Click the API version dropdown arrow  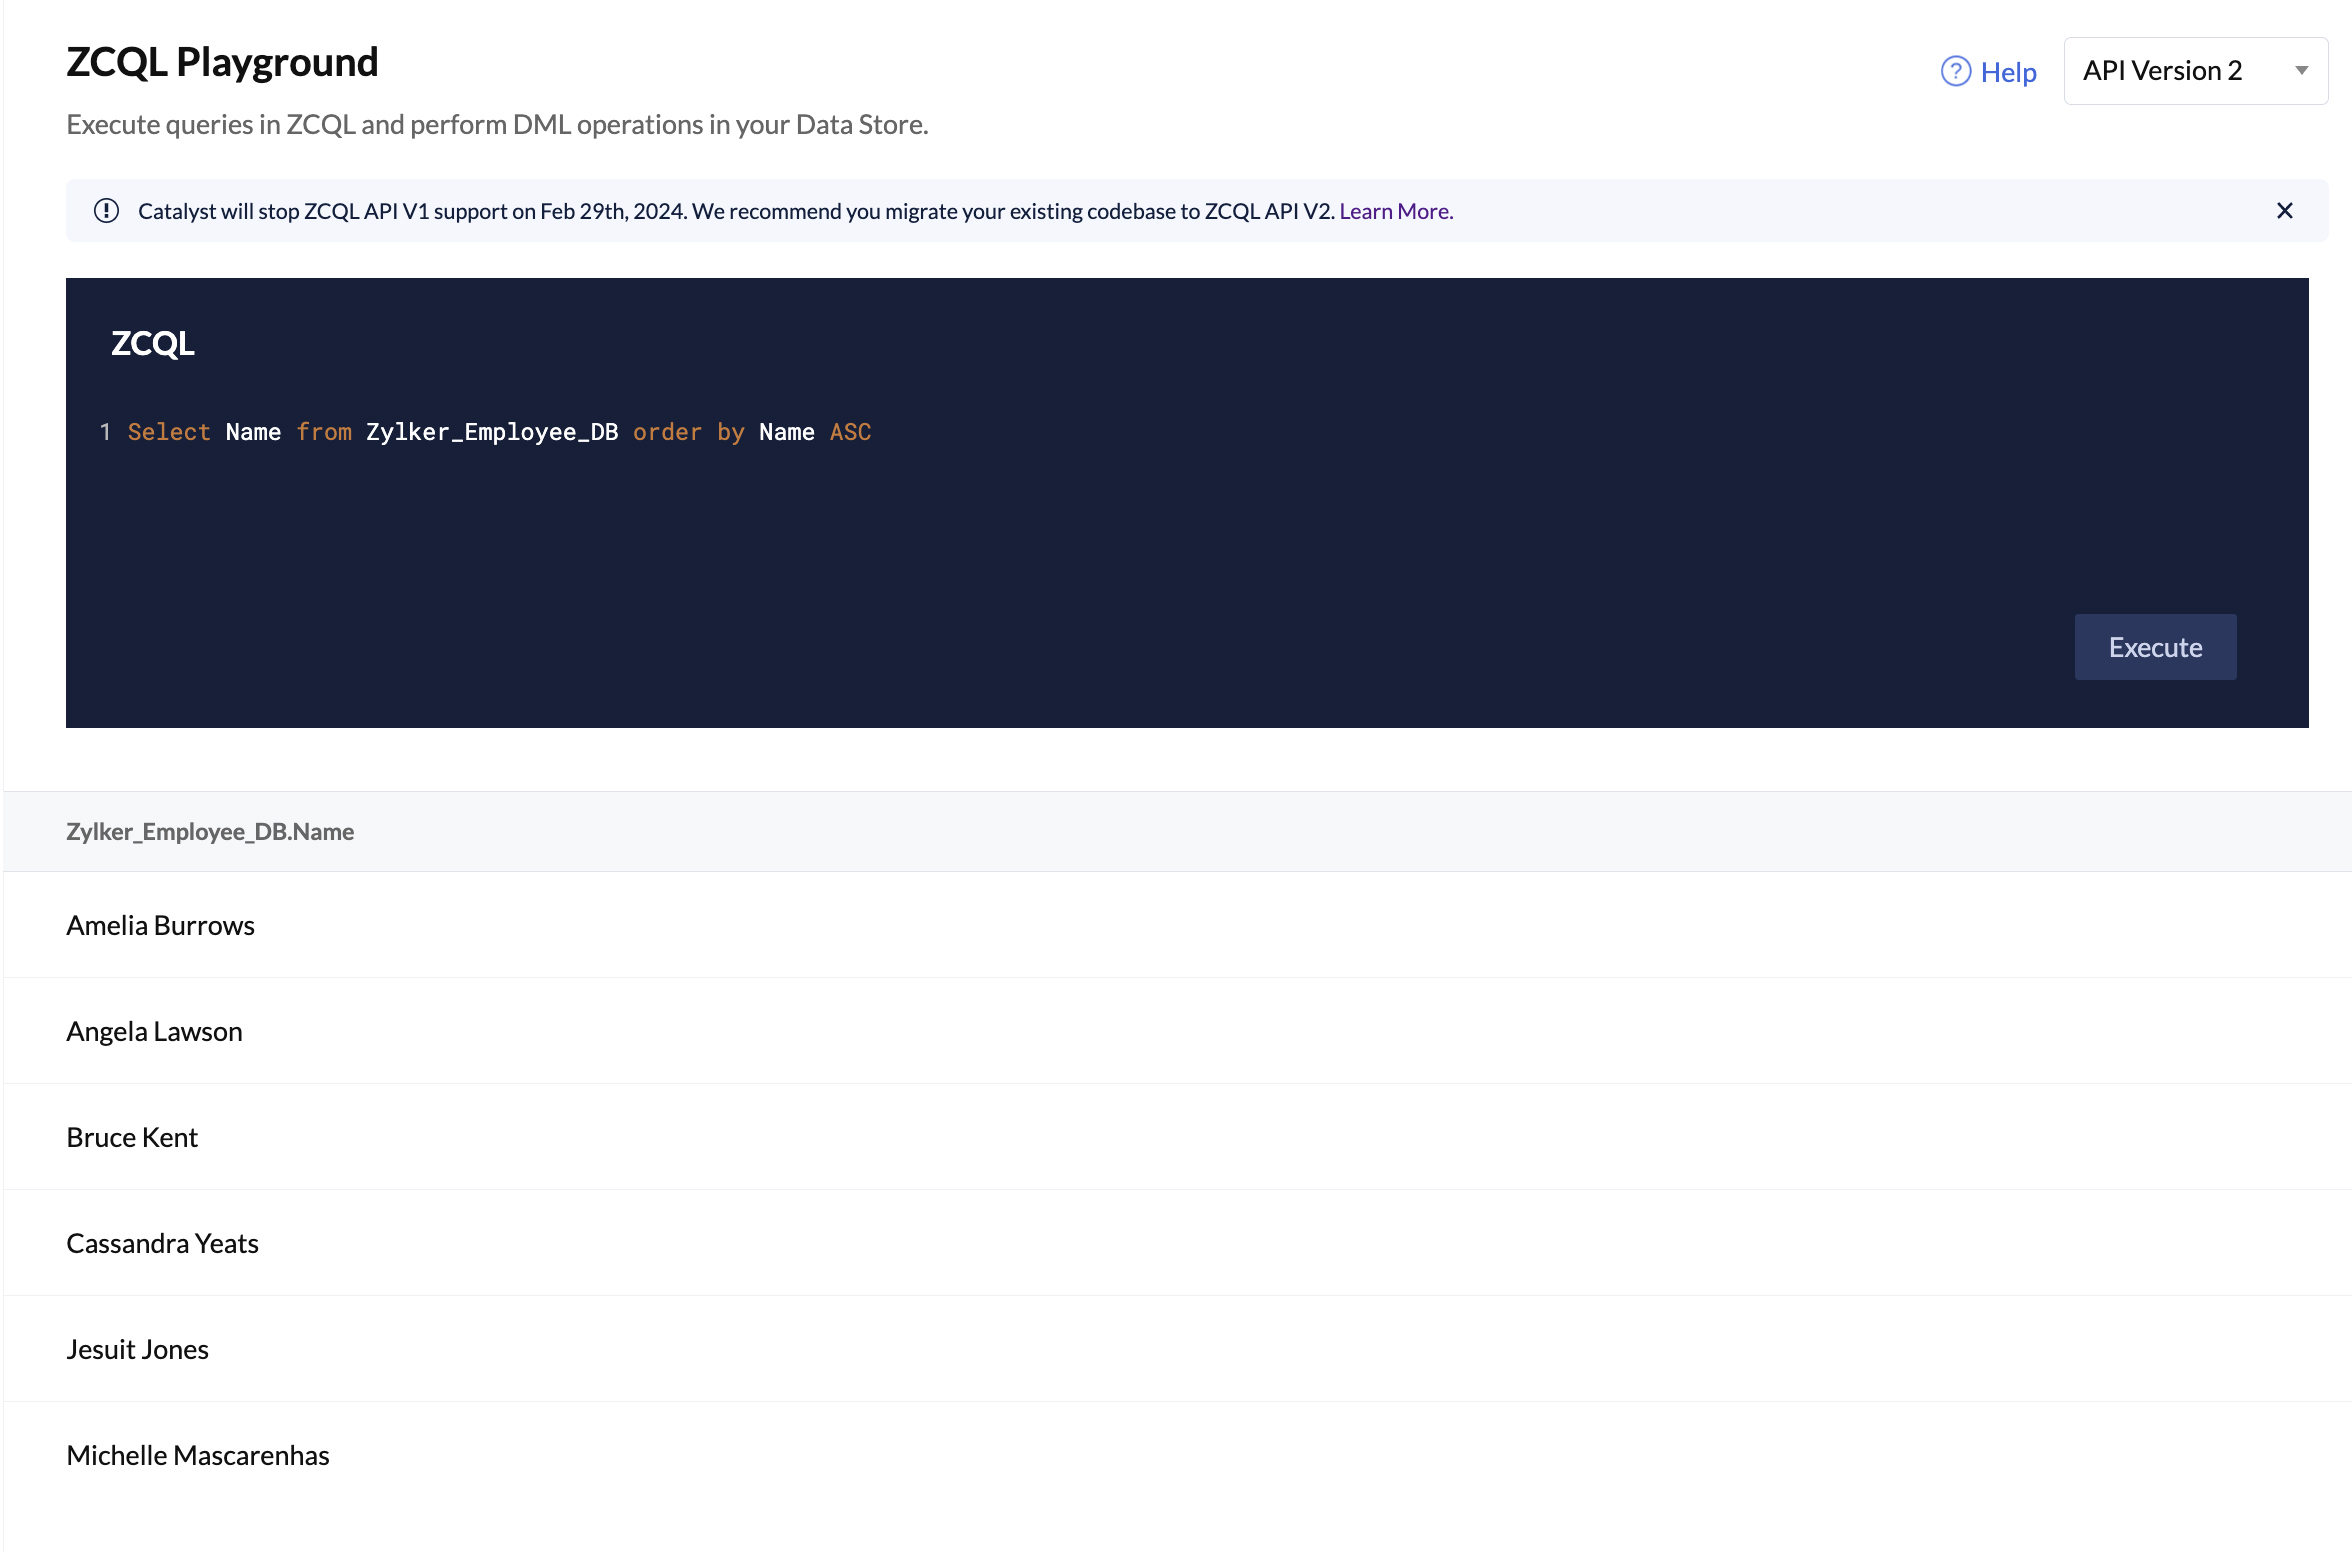(2301, 71)
